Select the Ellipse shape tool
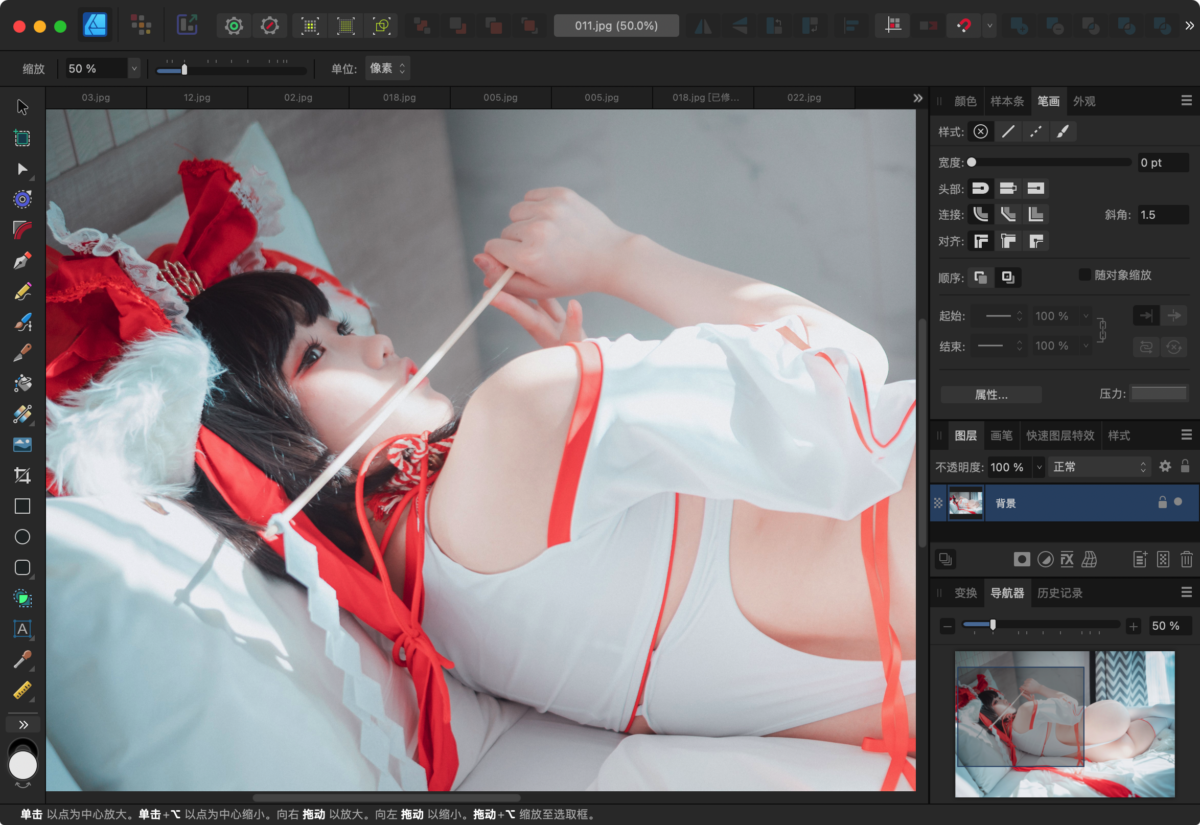1200x825 pixels. (x=22, y=537)
